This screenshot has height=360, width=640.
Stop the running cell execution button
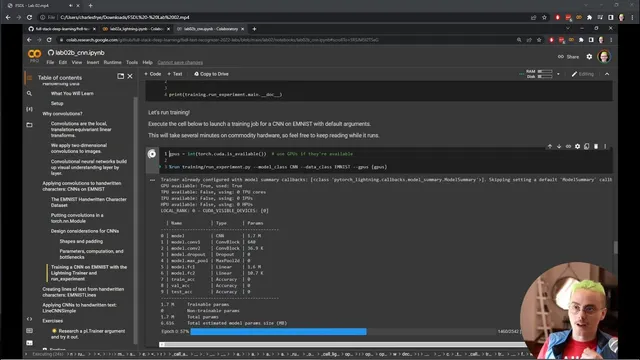[x=152, y=154]
